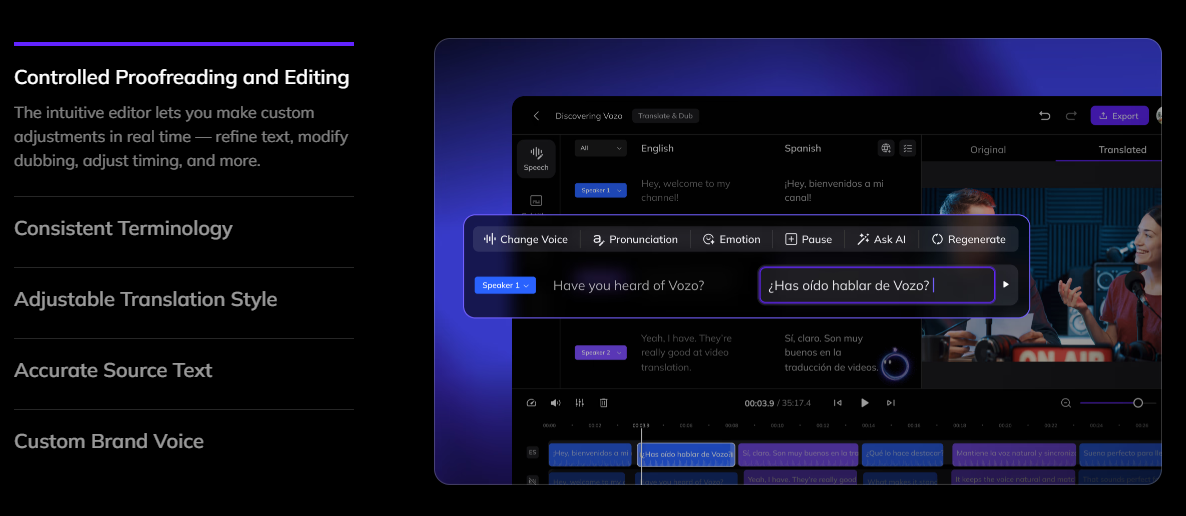
Task: Select the "Suena perfecto para" timeline clip
Action: (x=1120, y=454)
